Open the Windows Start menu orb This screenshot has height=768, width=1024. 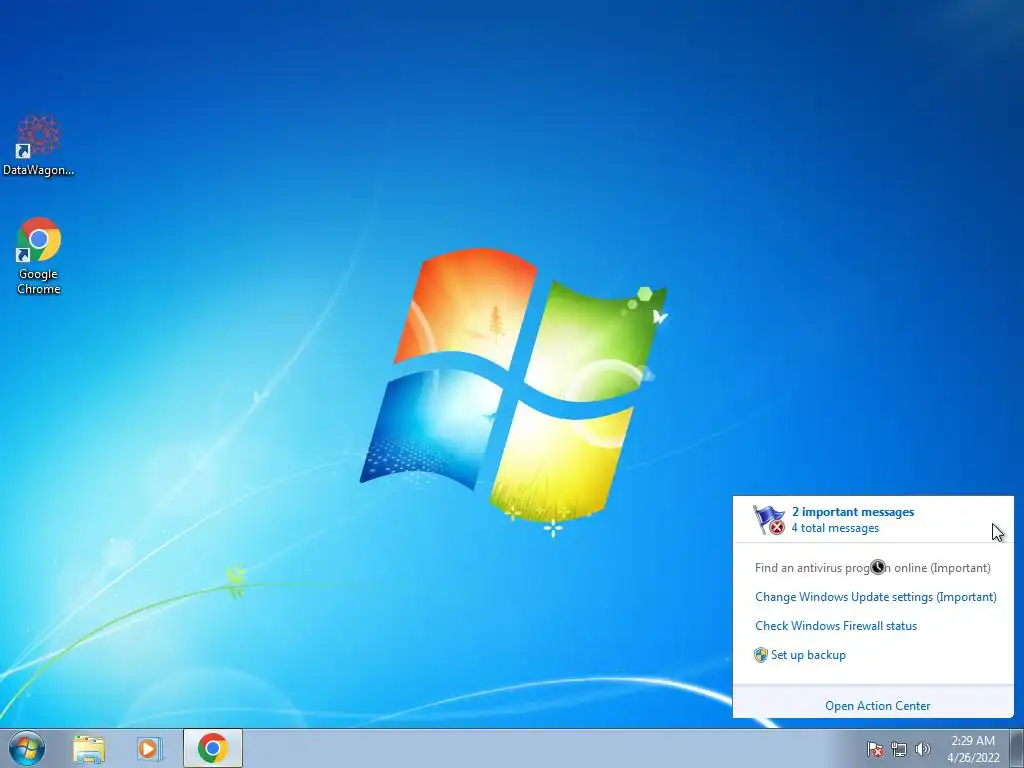point(27,748)
